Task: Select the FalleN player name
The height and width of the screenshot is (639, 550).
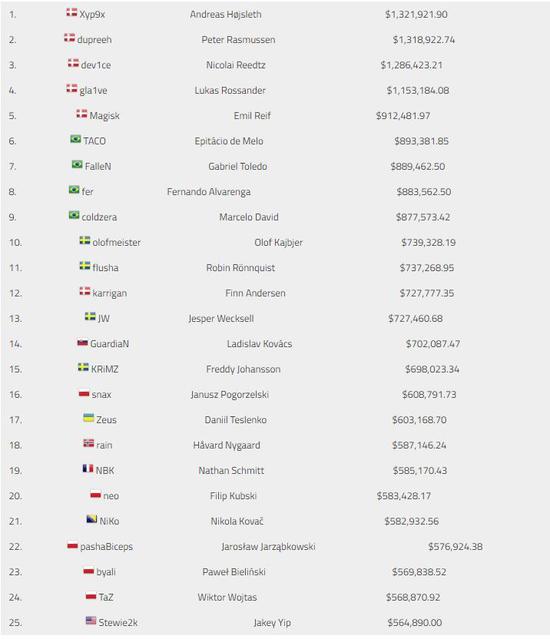Action: click(x=98, y=166)
